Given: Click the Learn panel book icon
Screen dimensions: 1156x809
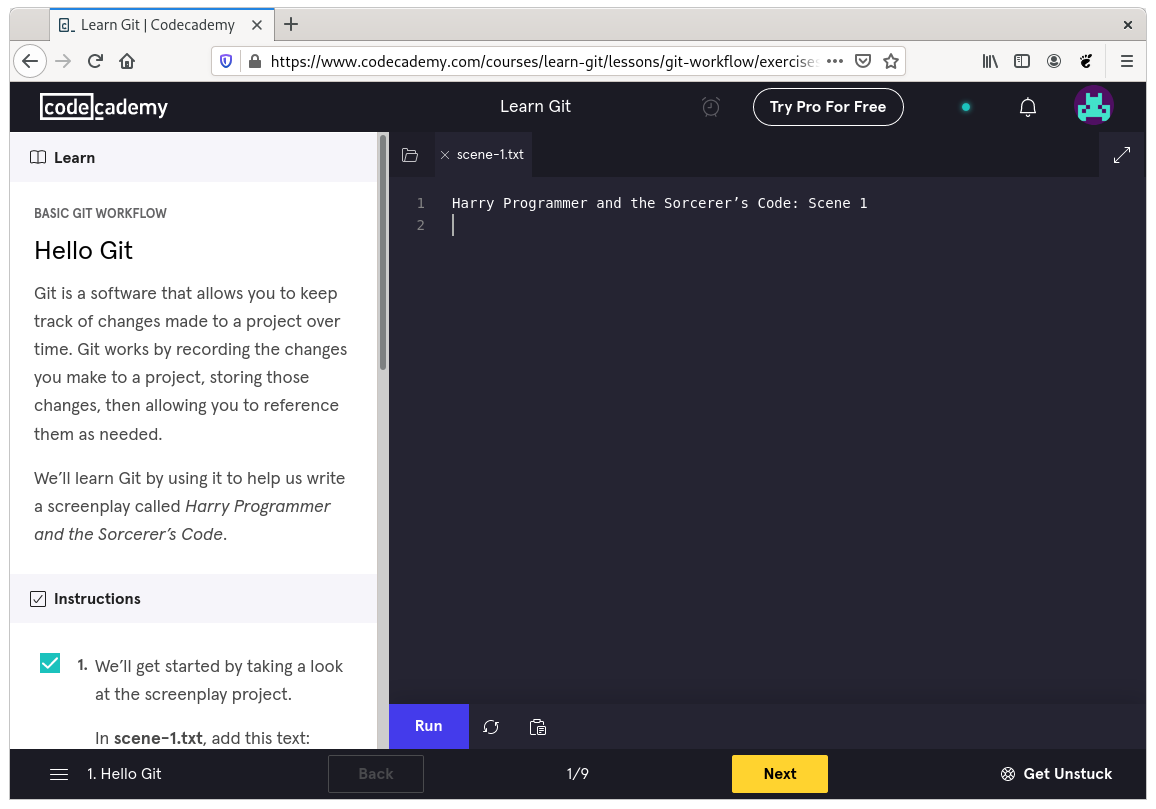Looking at the screenshot, I should 37,157.
